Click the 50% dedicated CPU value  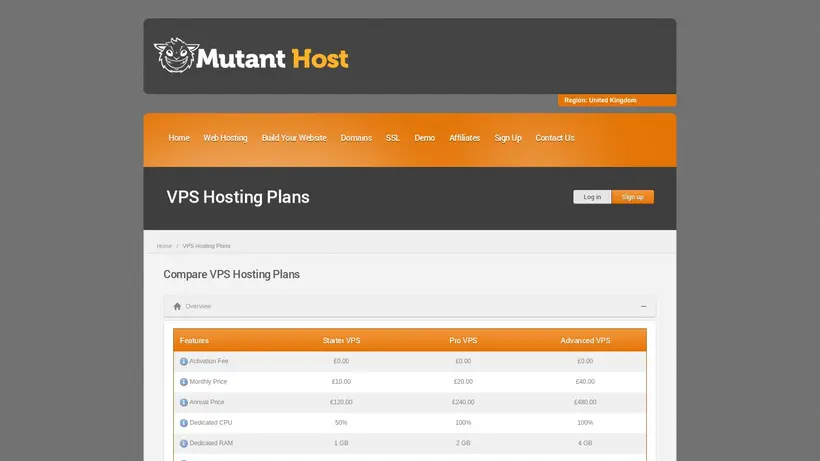coord(341,422)
